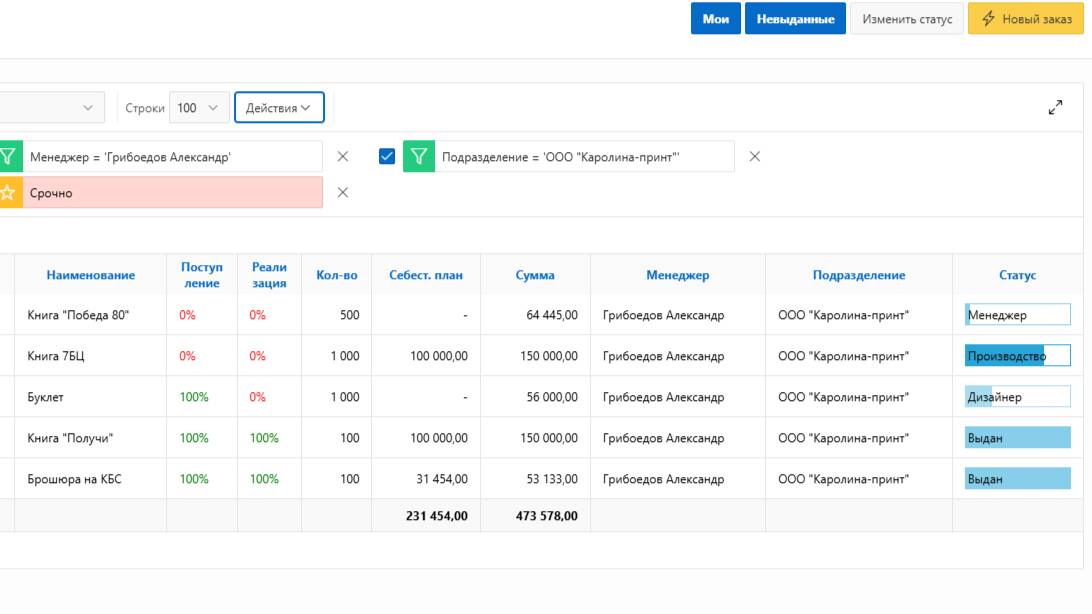This screenshot has height=614, width=1092.
Task: Click green funnel icon of Подразделение filter
Action: (x=419, y=157)
